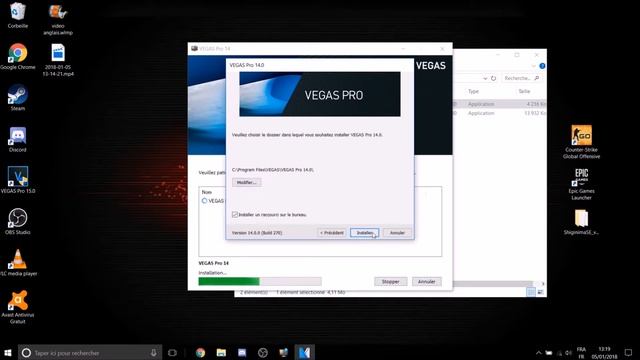The image size is (640, 360).
Task: Open File Explorer from the taskbar
Action: tap(221, 353)
